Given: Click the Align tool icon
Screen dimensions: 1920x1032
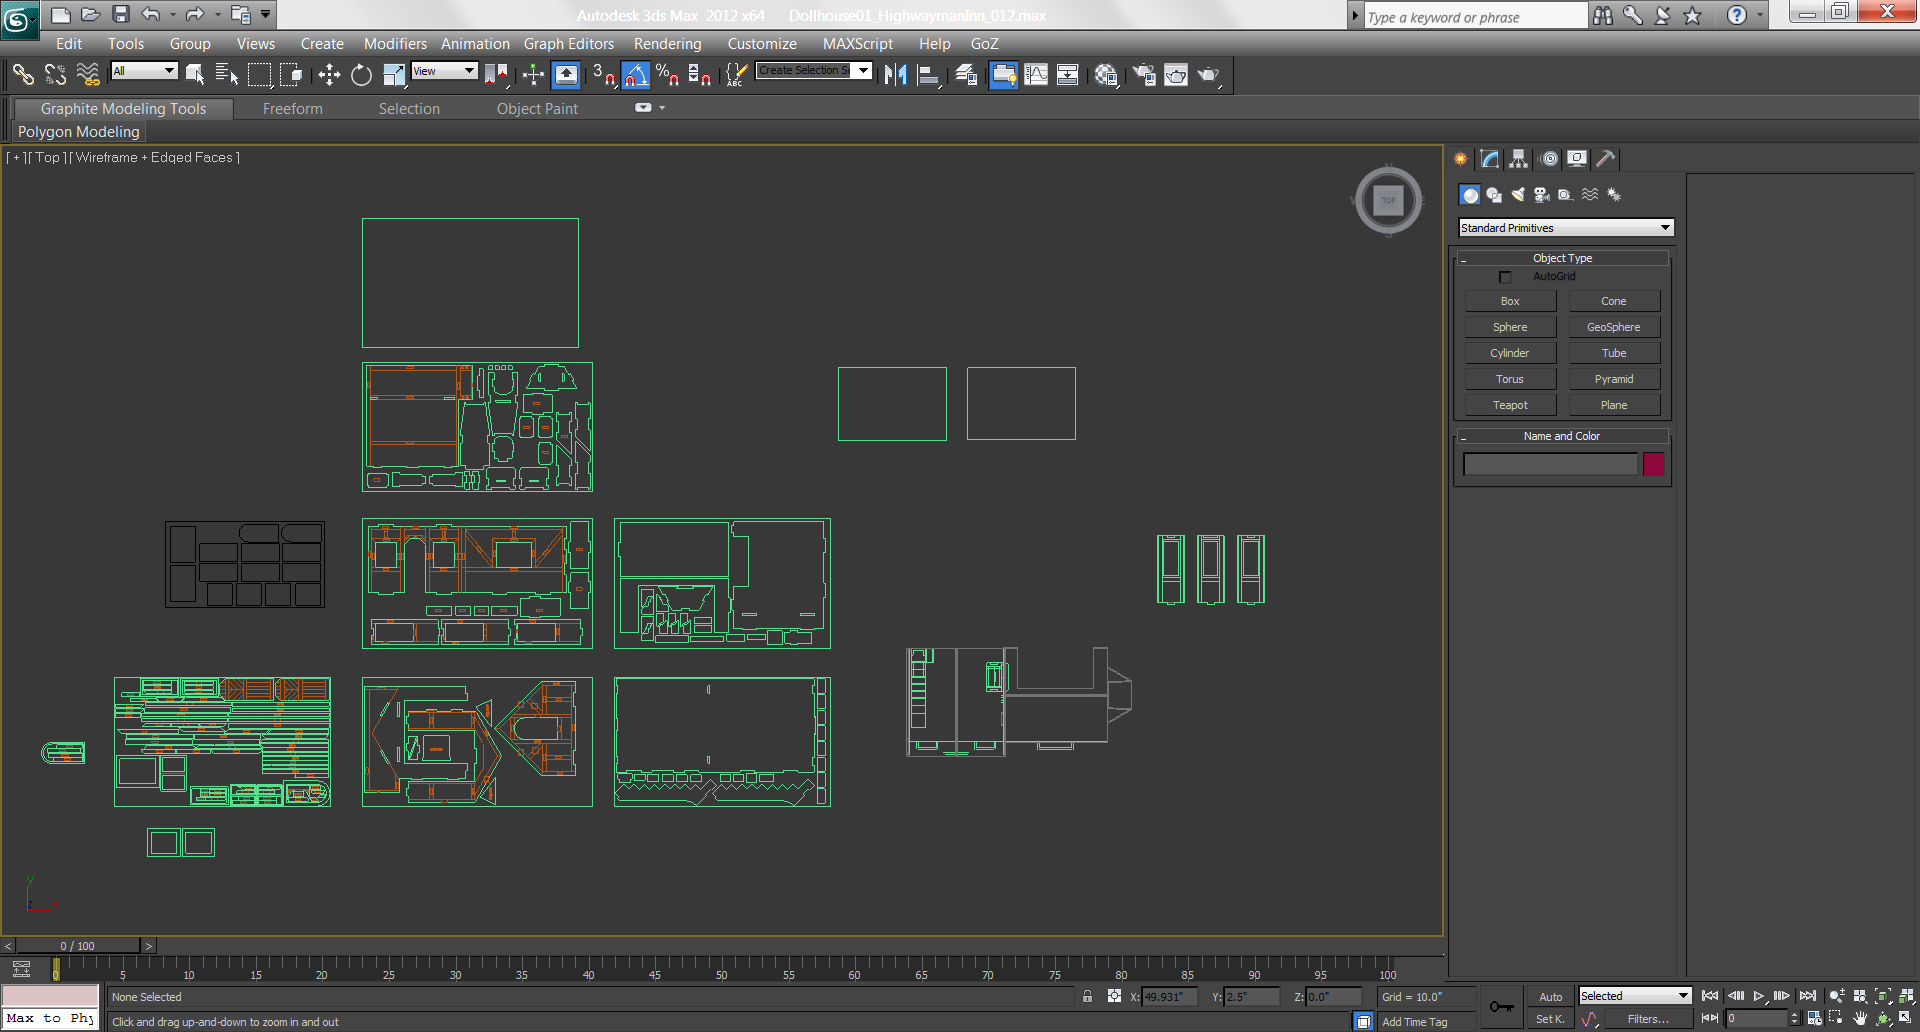Looking at the screenshot, I should point(929,75).
